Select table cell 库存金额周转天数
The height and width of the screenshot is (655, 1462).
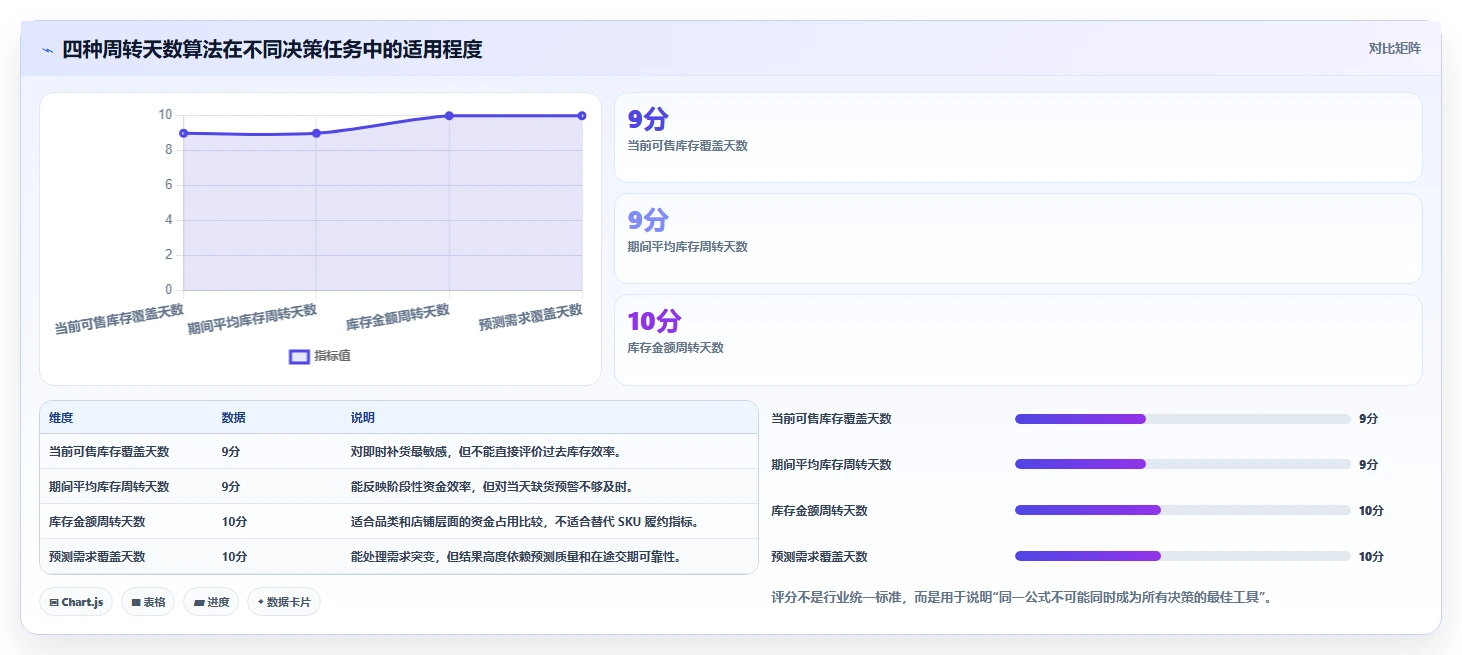coord(97,522)
